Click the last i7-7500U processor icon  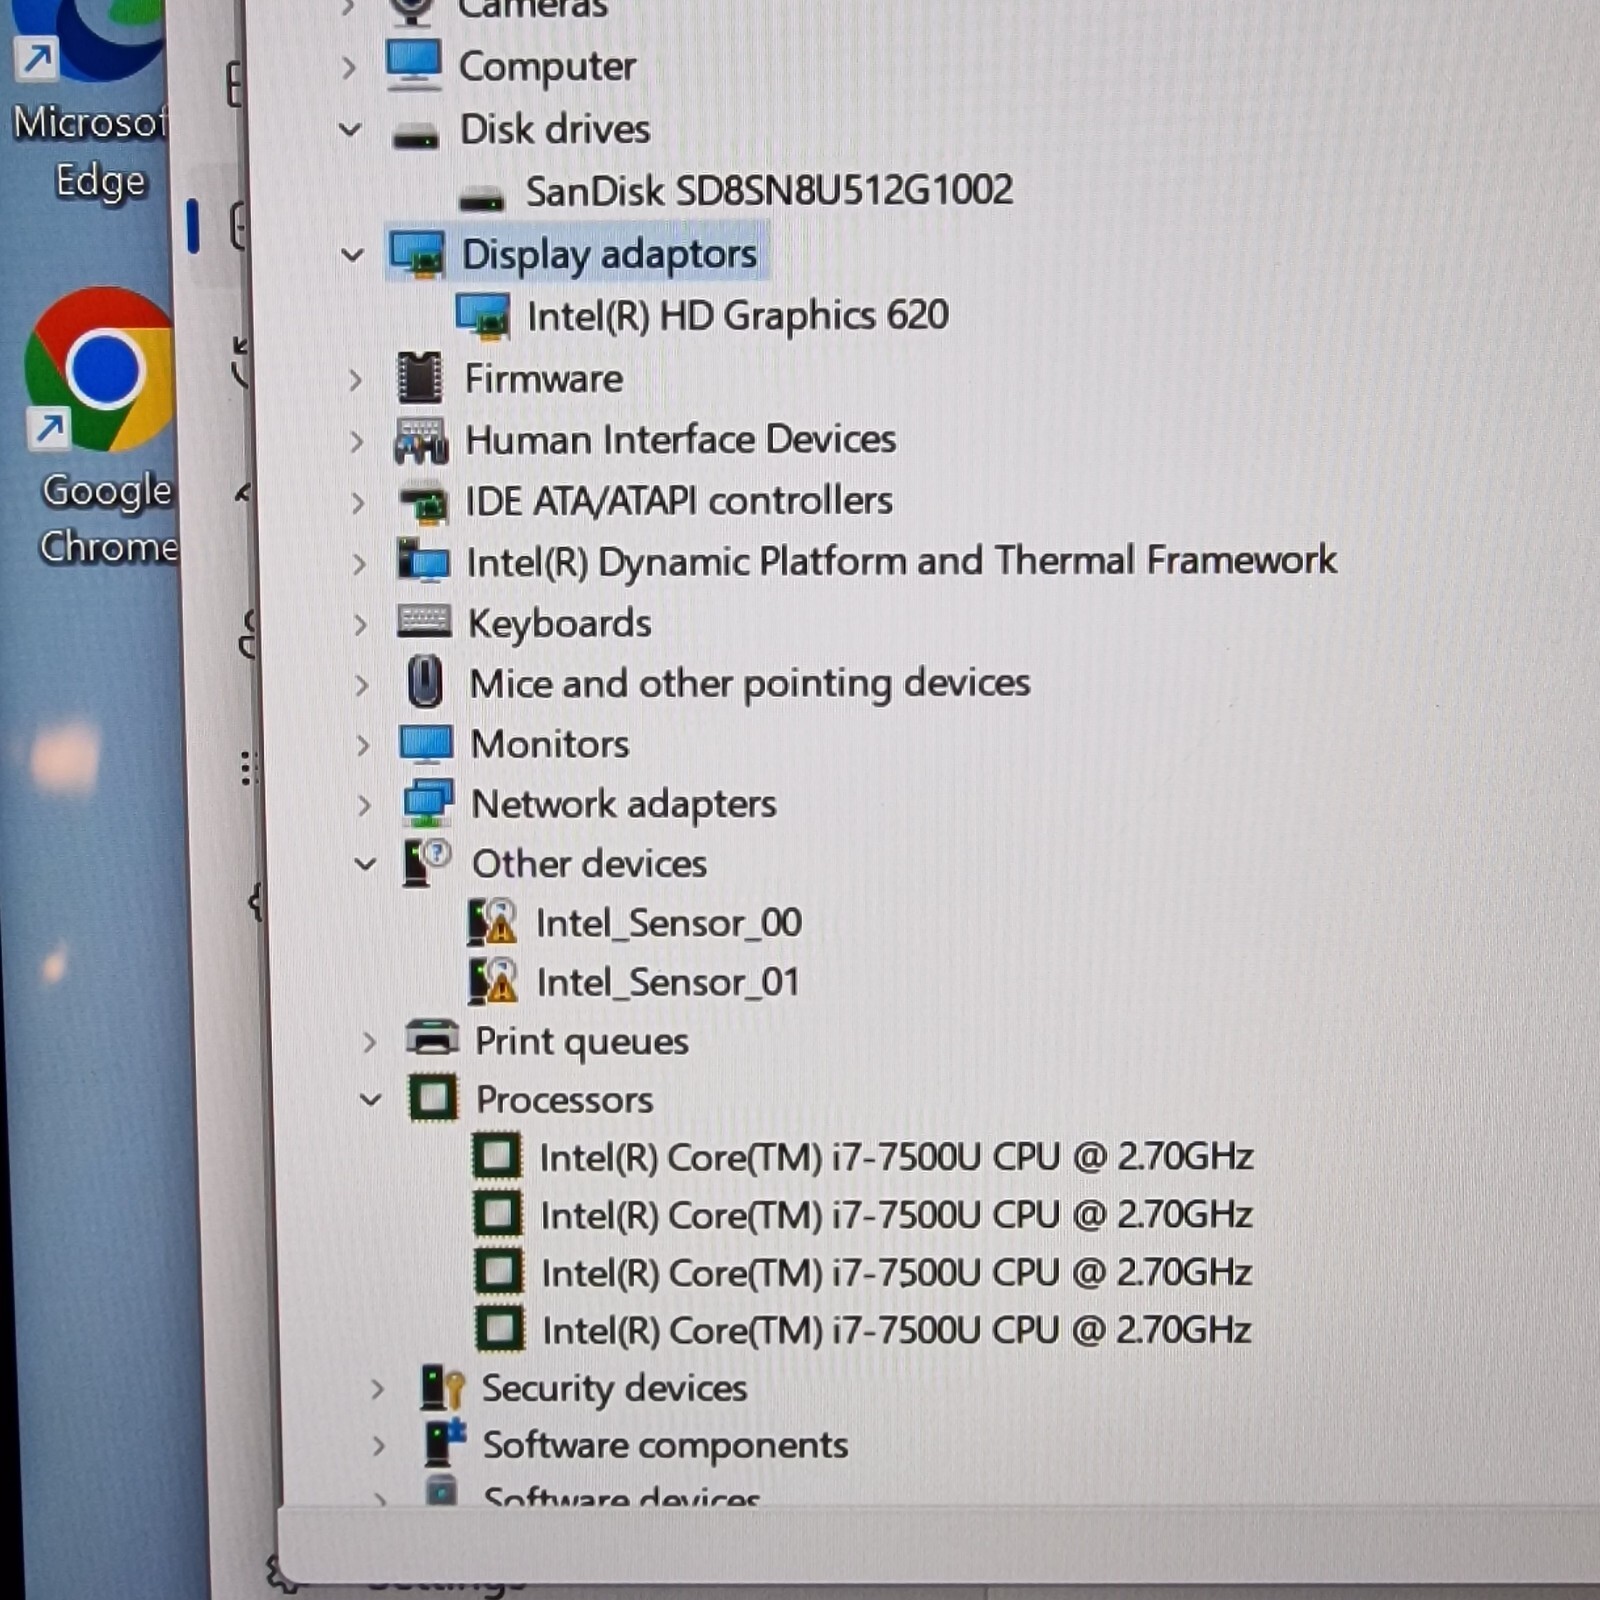tap(499, 1329)
